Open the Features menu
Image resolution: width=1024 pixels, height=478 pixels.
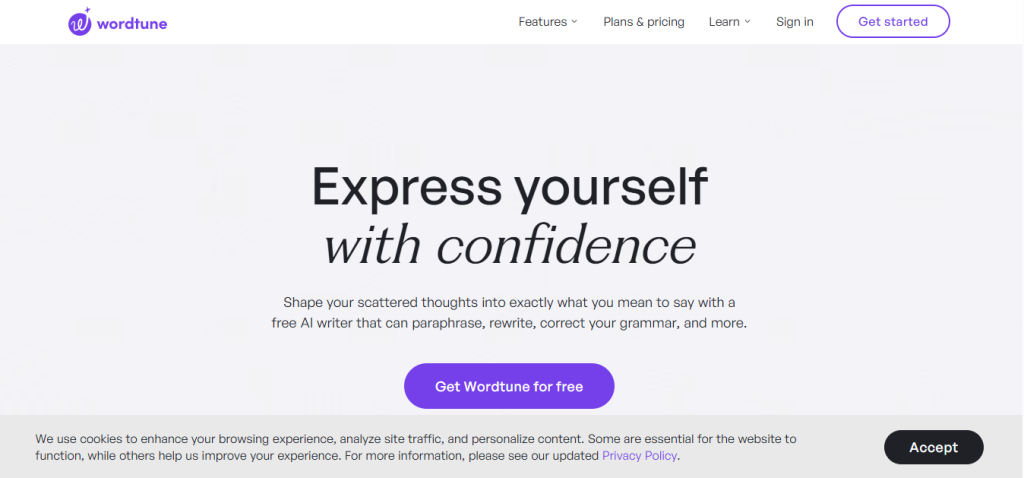[543, 22]
